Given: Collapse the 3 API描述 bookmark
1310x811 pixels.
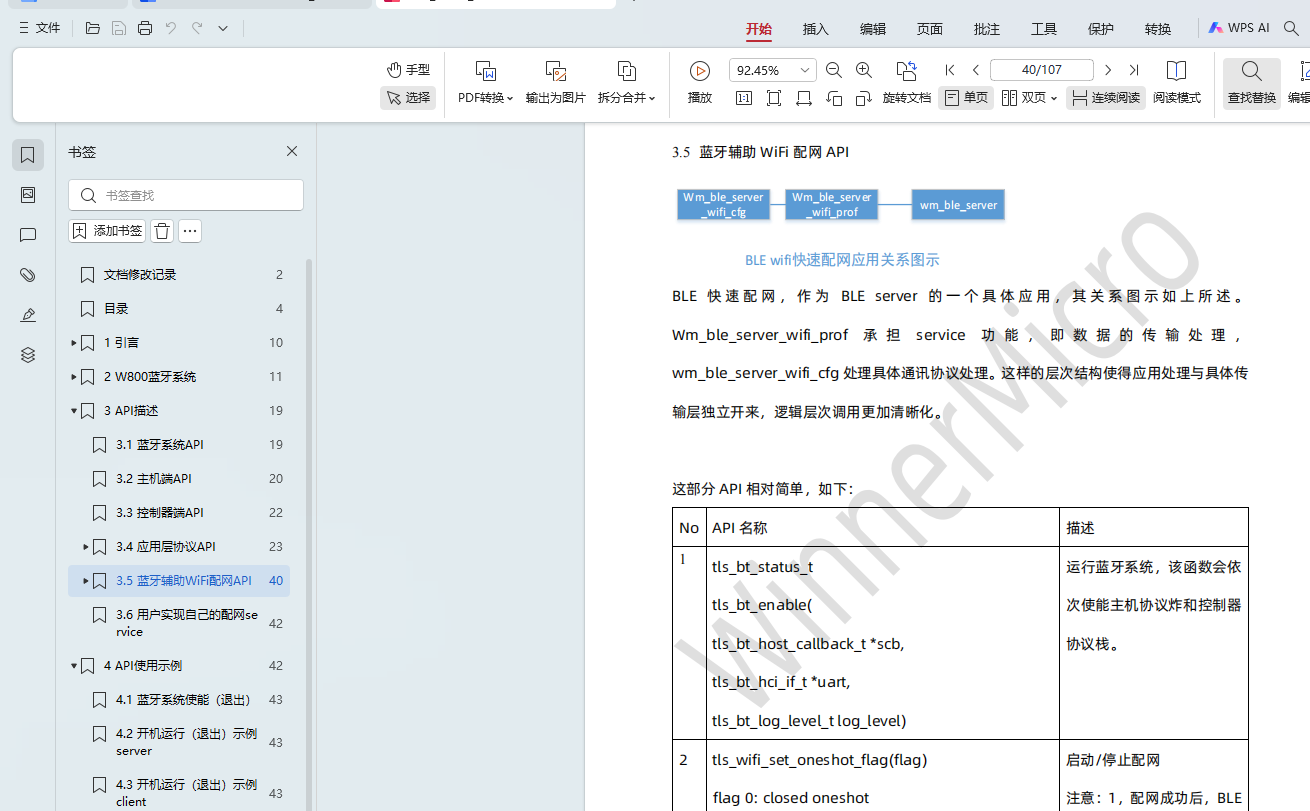Looking at the screenshot, I should (74, 410).
